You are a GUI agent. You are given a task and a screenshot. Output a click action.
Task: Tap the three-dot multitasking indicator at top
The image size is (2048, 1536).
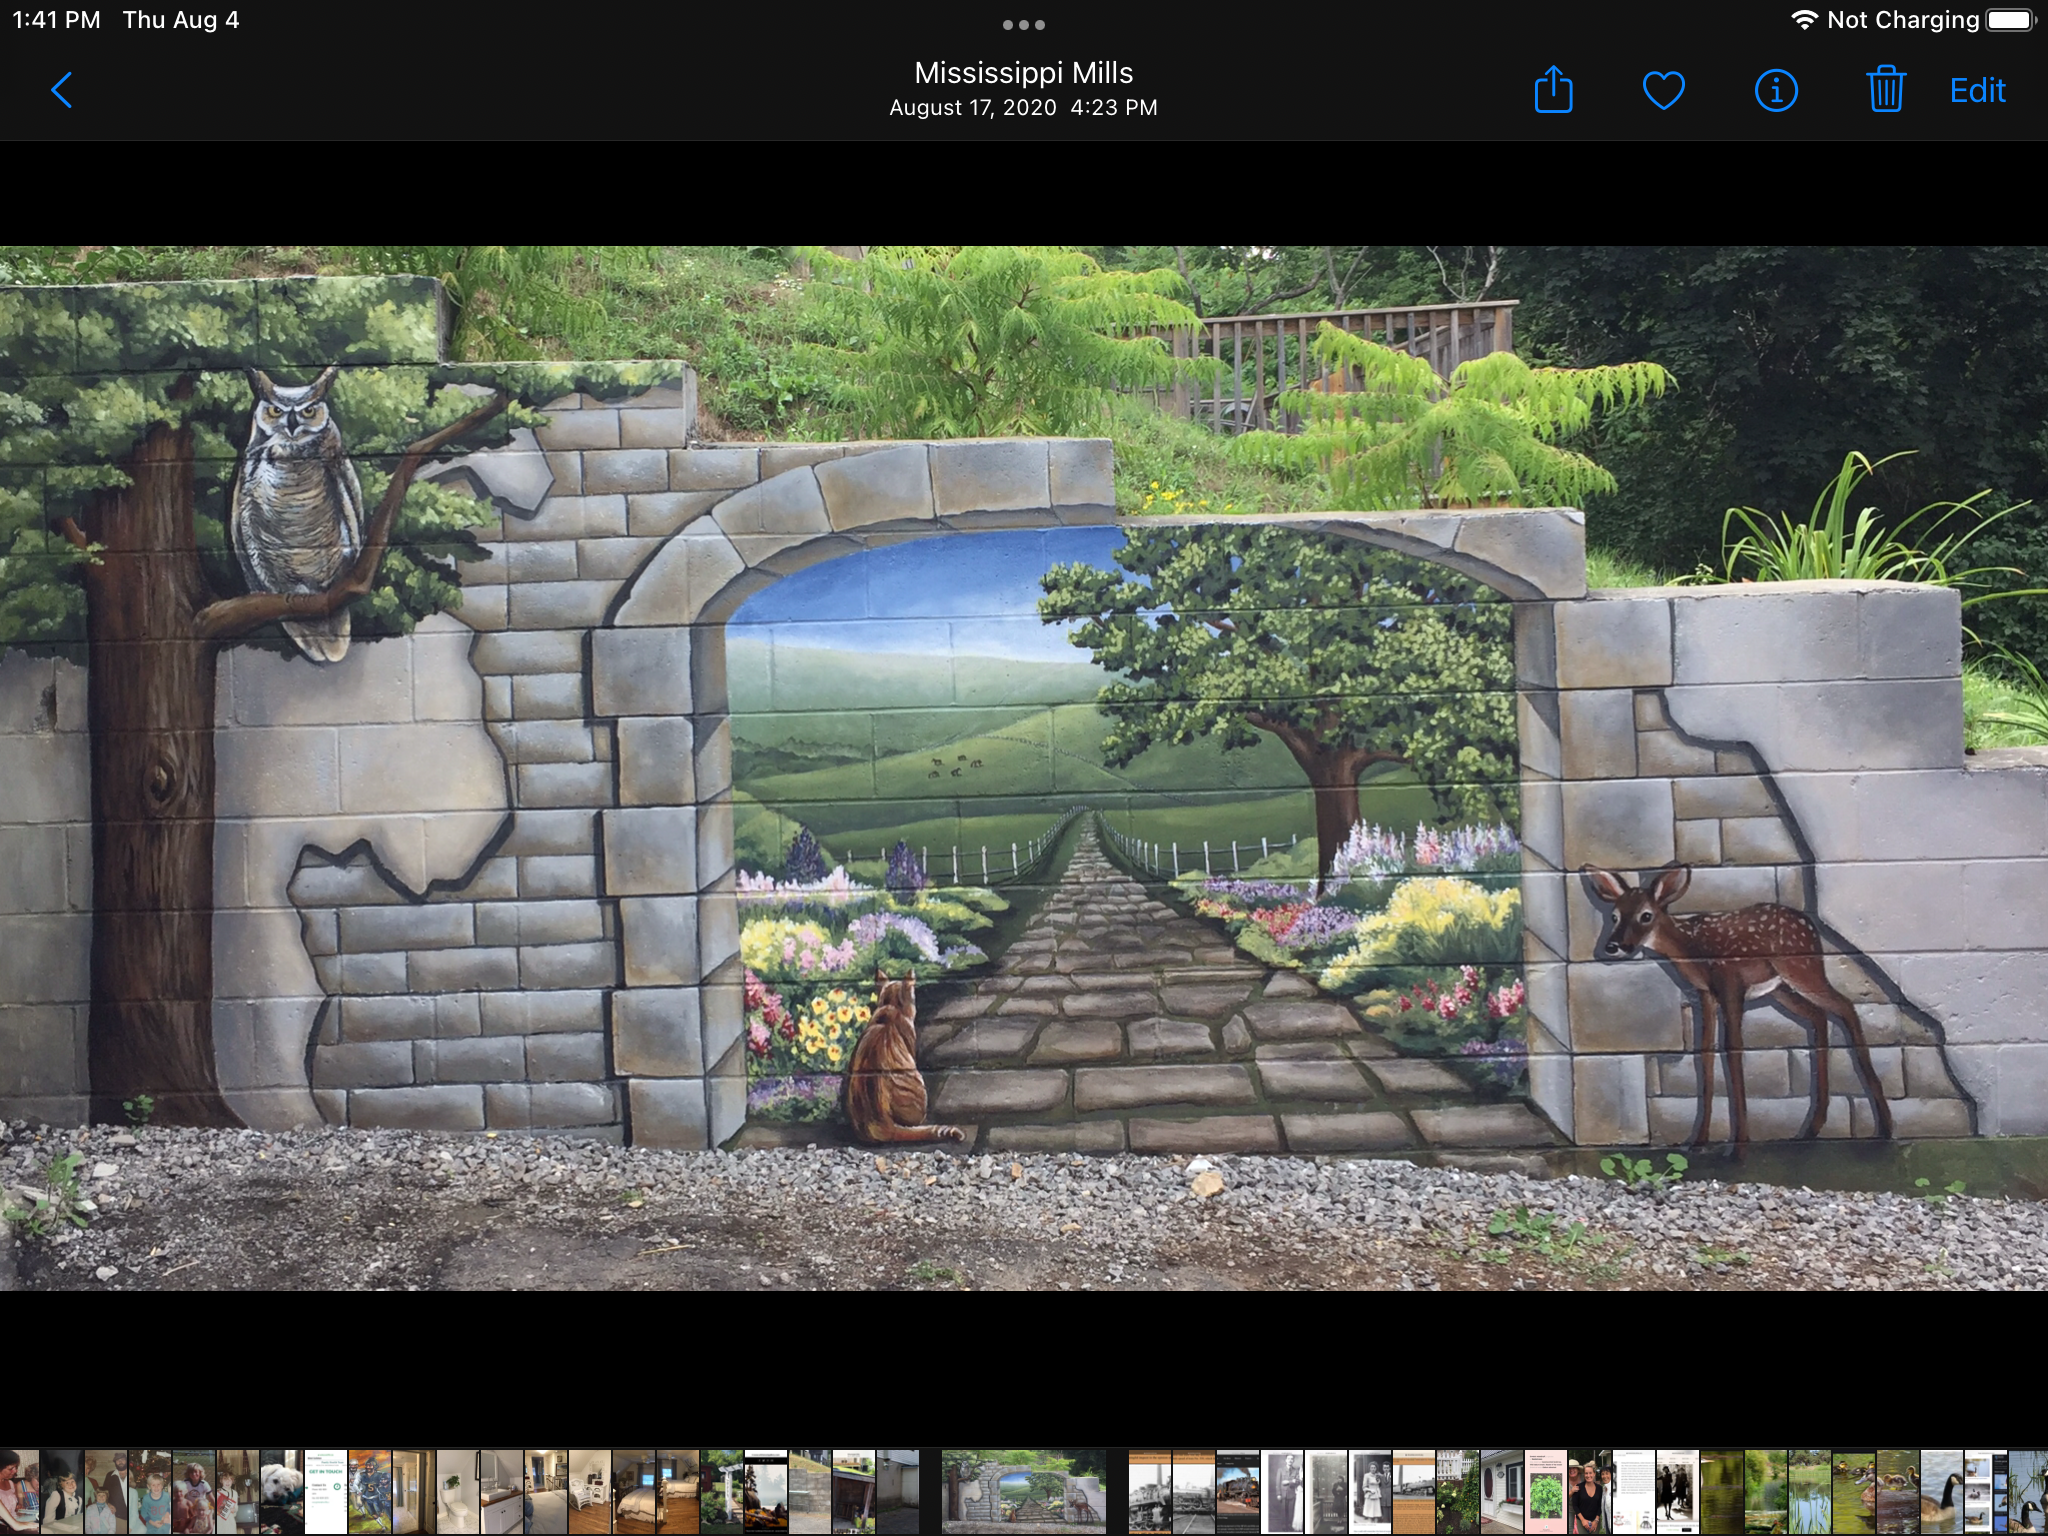click(x=1023, y=25)
